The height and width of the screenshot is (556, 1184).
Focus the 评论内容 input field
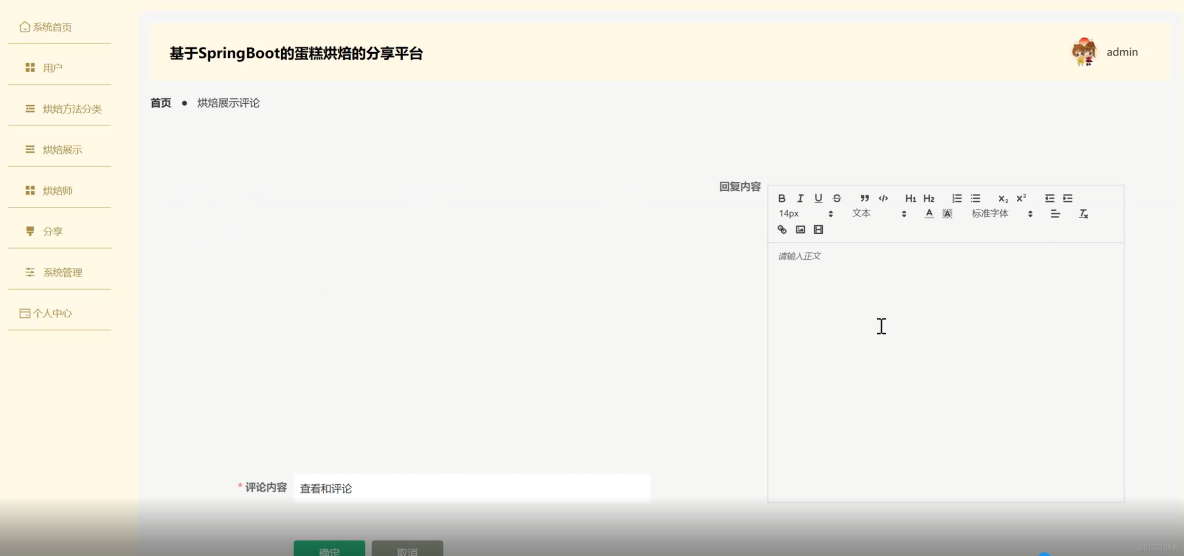(x=472, y=488)
